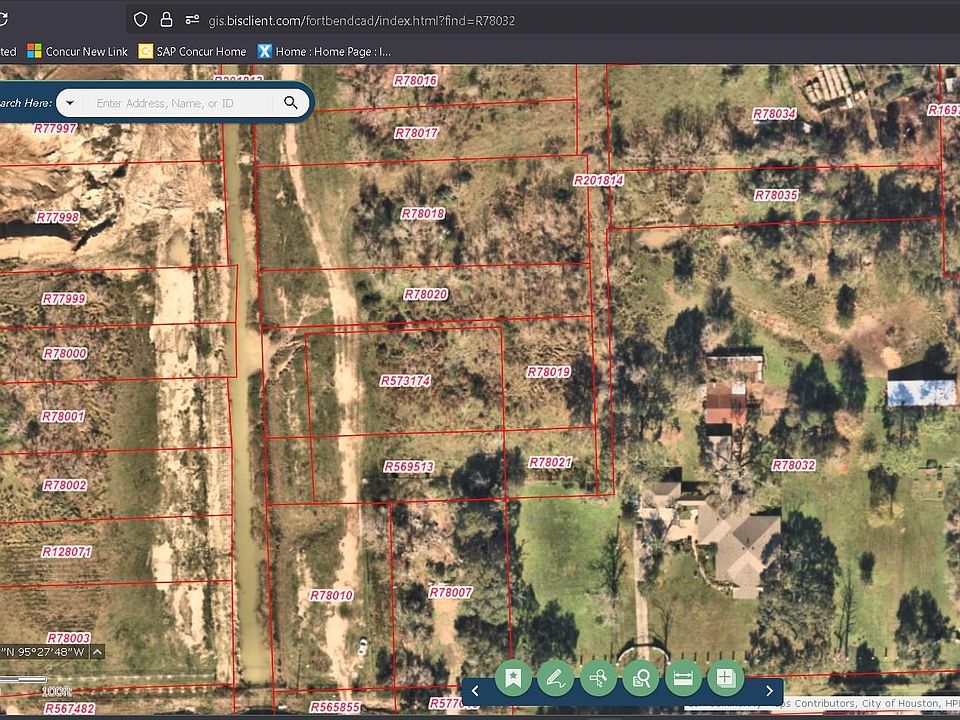The height and width of the screenshot is (720, 960).
Task: Select the Measure ruler tool
Action: click(x=684, y=679)
